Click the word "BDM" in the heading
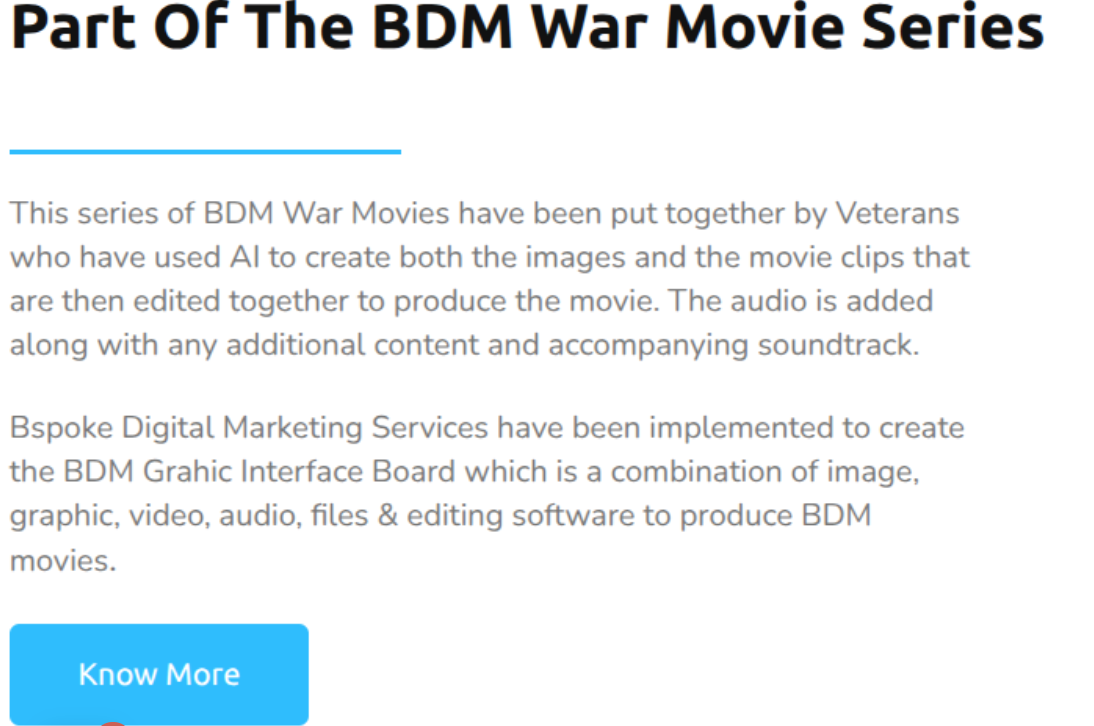1094x726 pixels. pyautogui.click(x=442, y=28)
